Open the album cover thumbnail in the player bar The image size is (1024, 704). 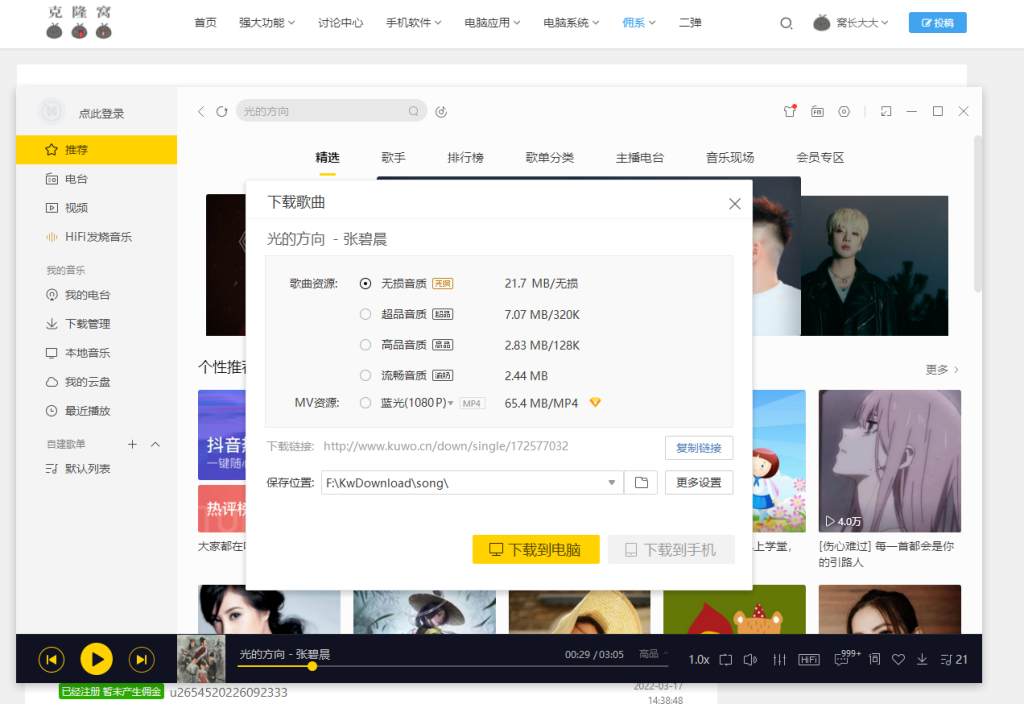pos(201,658)
